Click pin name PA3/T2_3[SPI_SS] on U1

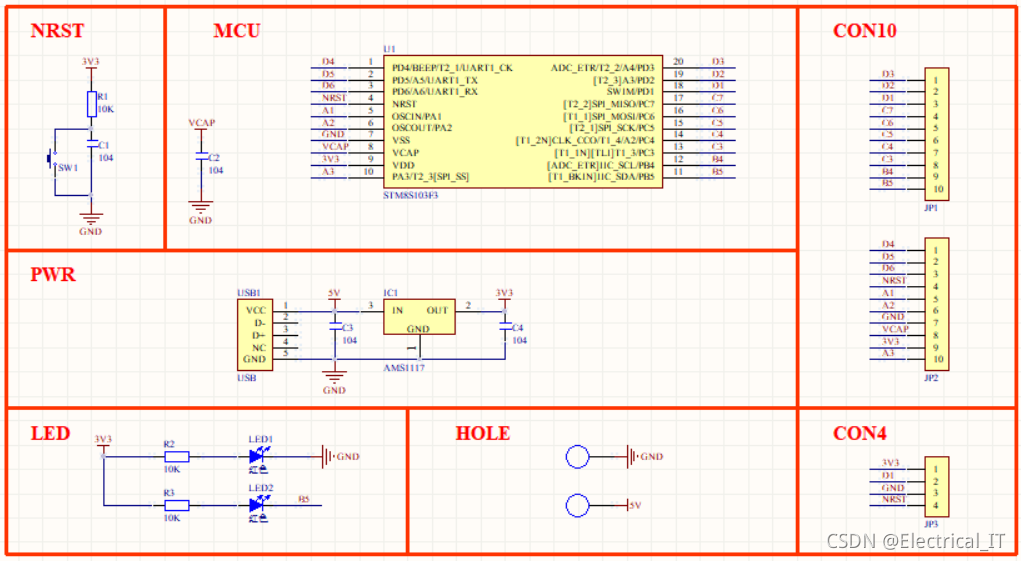430,177
